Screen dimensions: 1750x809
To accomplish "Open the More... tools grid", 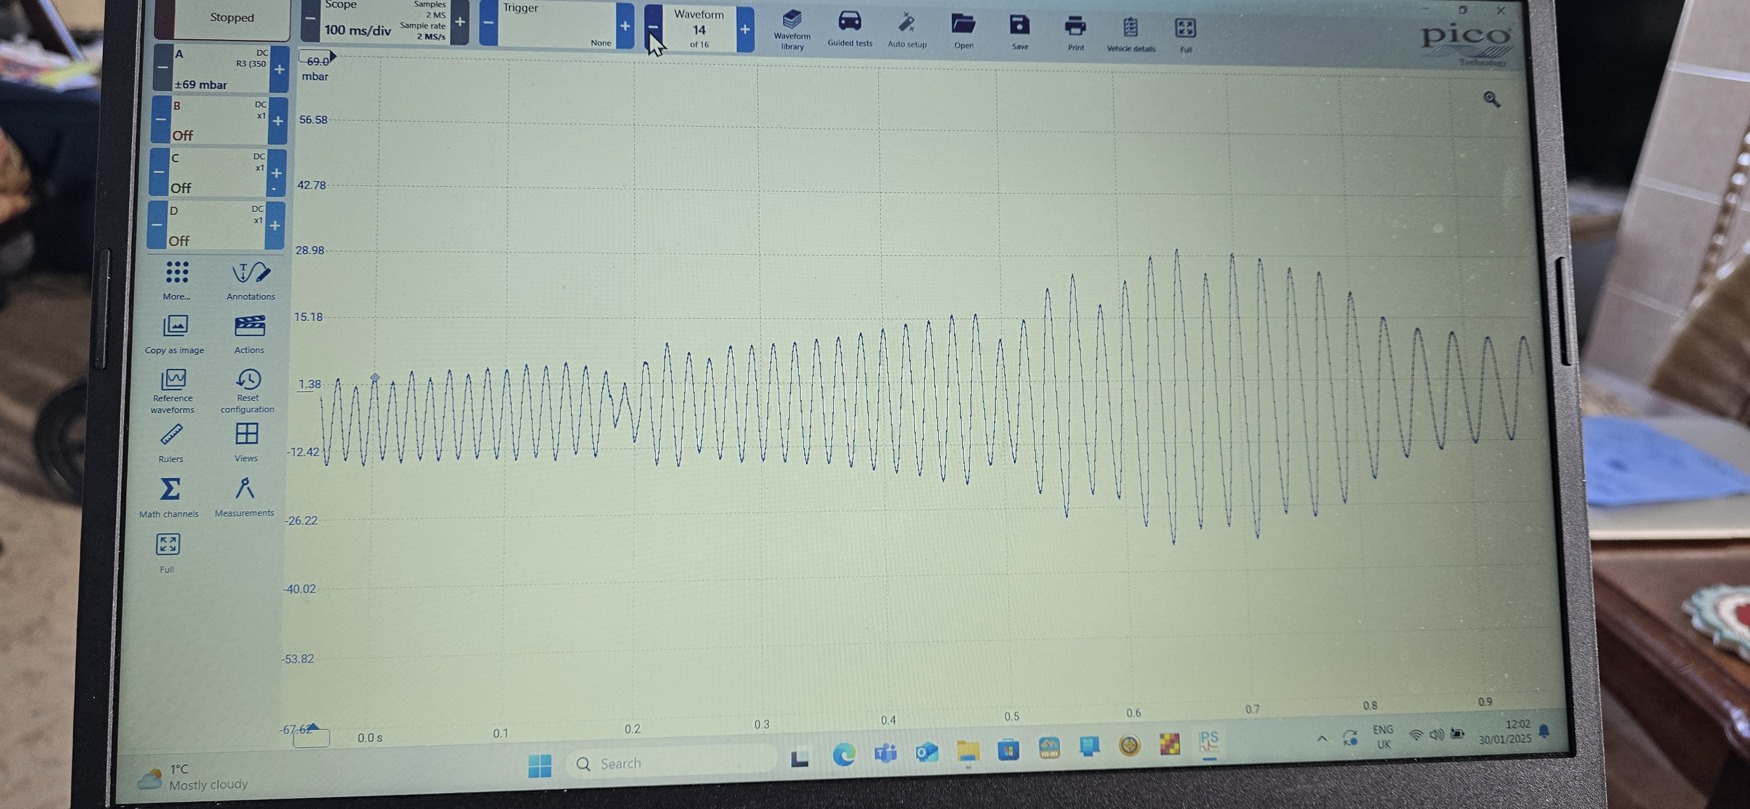I will pos(177,281).
